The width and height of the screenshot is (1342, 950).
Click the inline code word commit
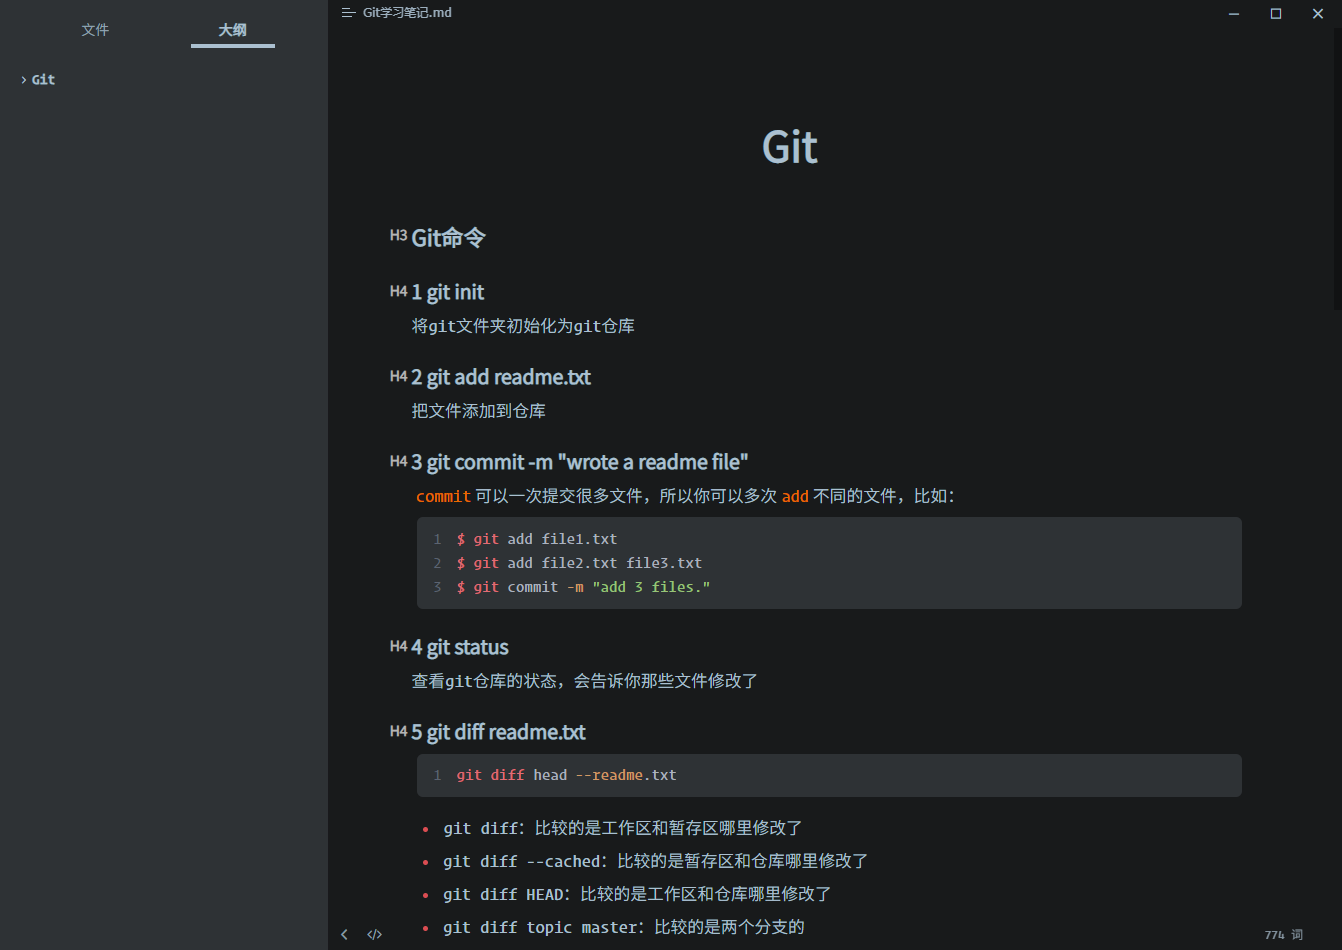click(443, 496)
